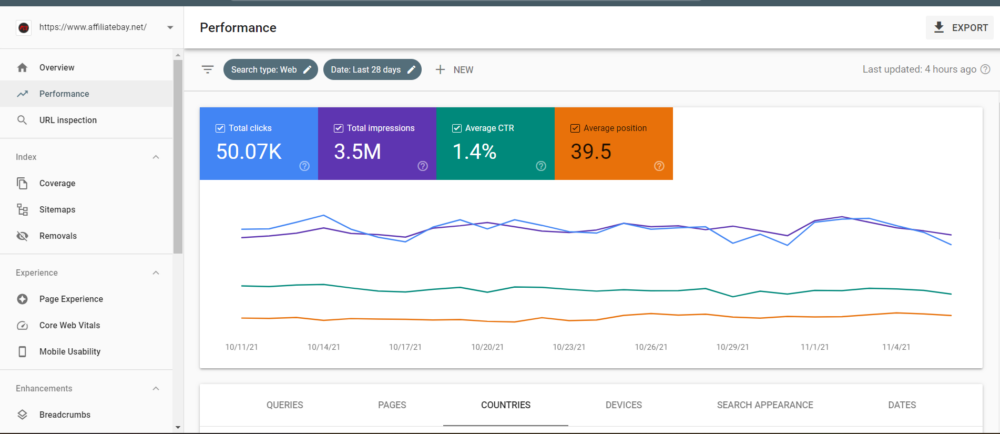Click the sidebar scrollbar thumb
1000x434 pixels.
click(x=178, y=156)
